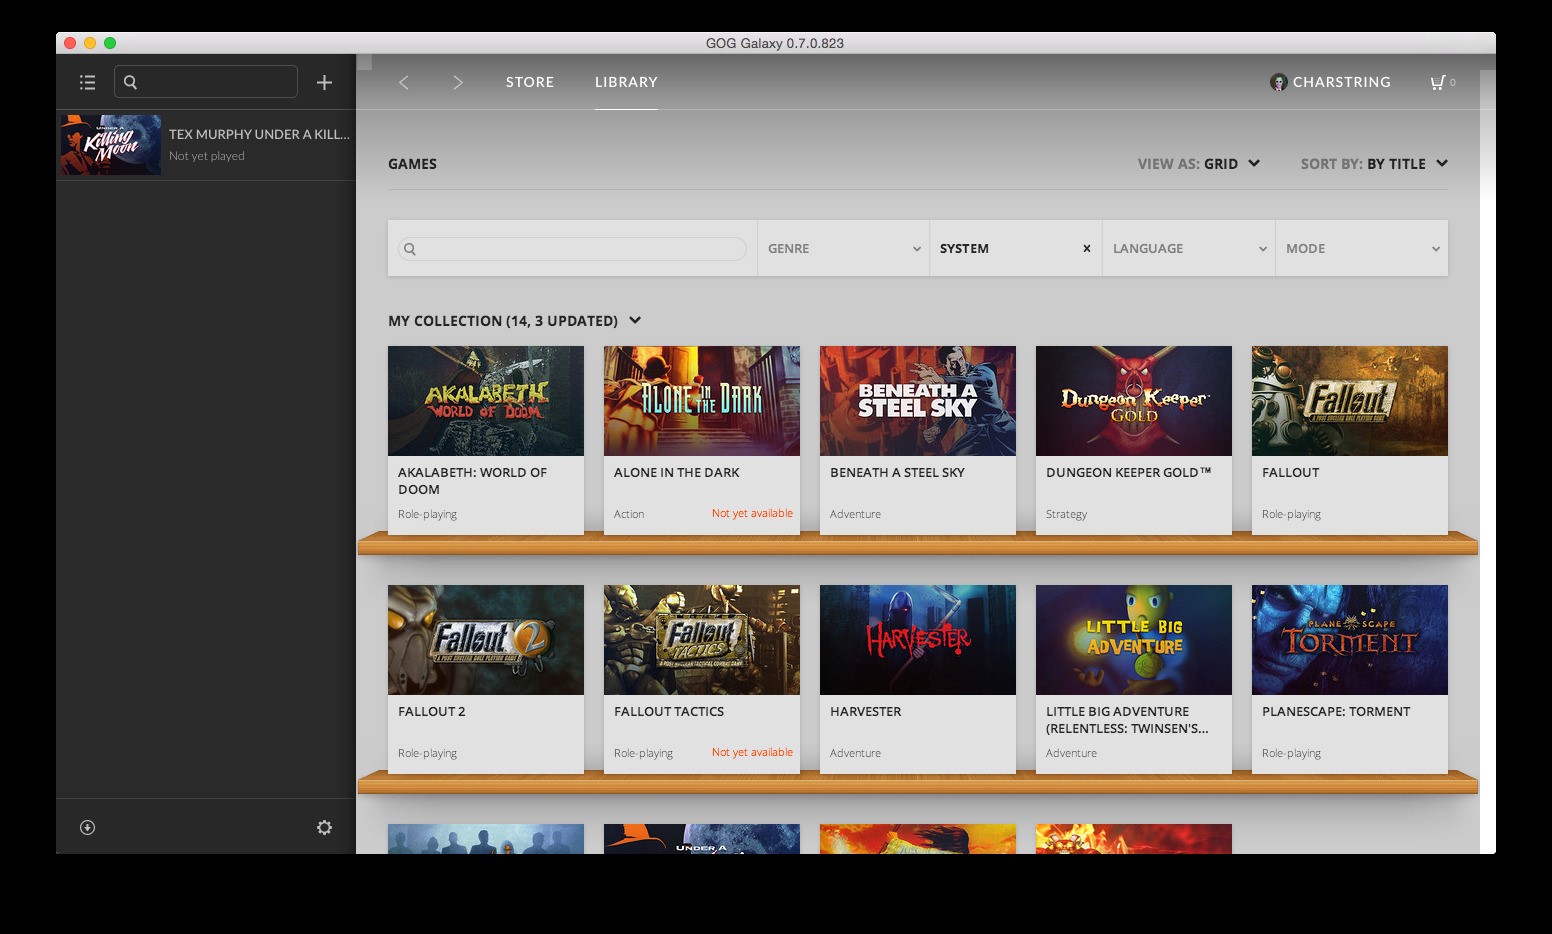The height and width of the screenshot is (934, 1552).
Task: Expand the LANGUAGE filter dropdown
Action: [x=1189, y=248]
